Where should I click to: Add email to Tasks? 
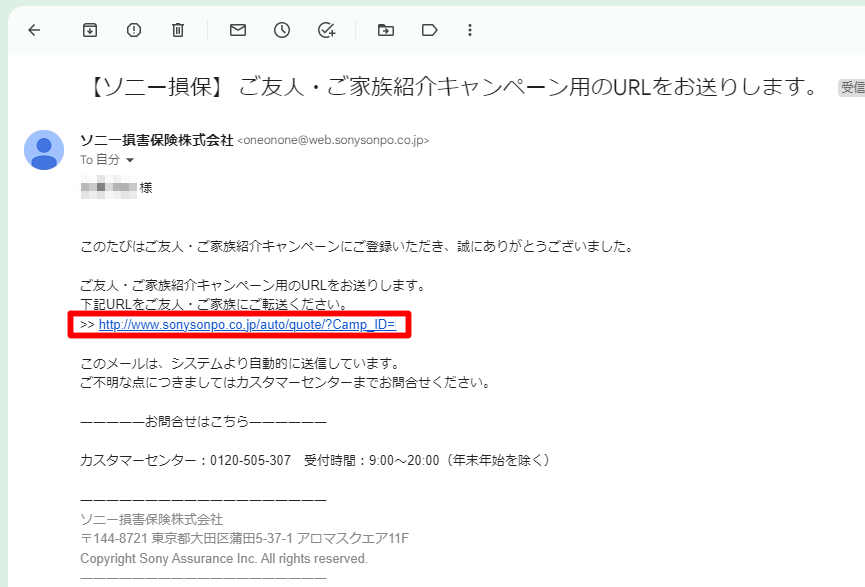click(x=326, y=30)
